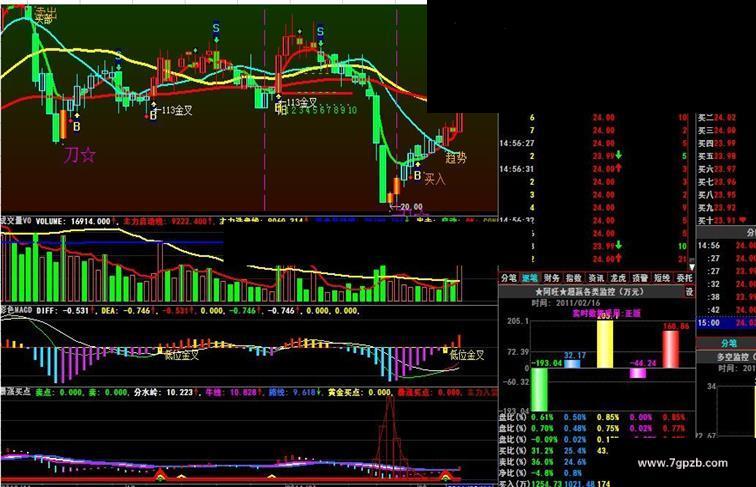Click the VOLUME: 16914.000 indicator label
This screenshot has height=487, width=756.
73,221
